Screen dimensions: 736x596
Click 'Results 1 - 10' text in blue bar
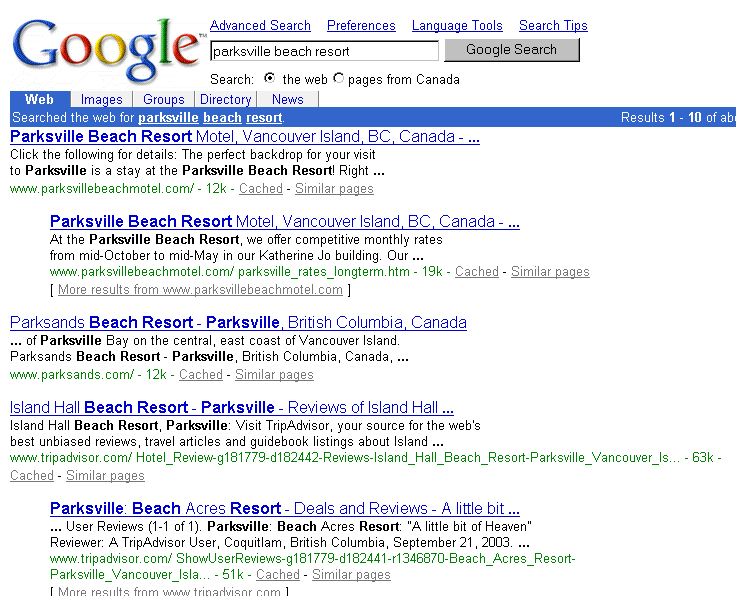click(x=661, y=117)
